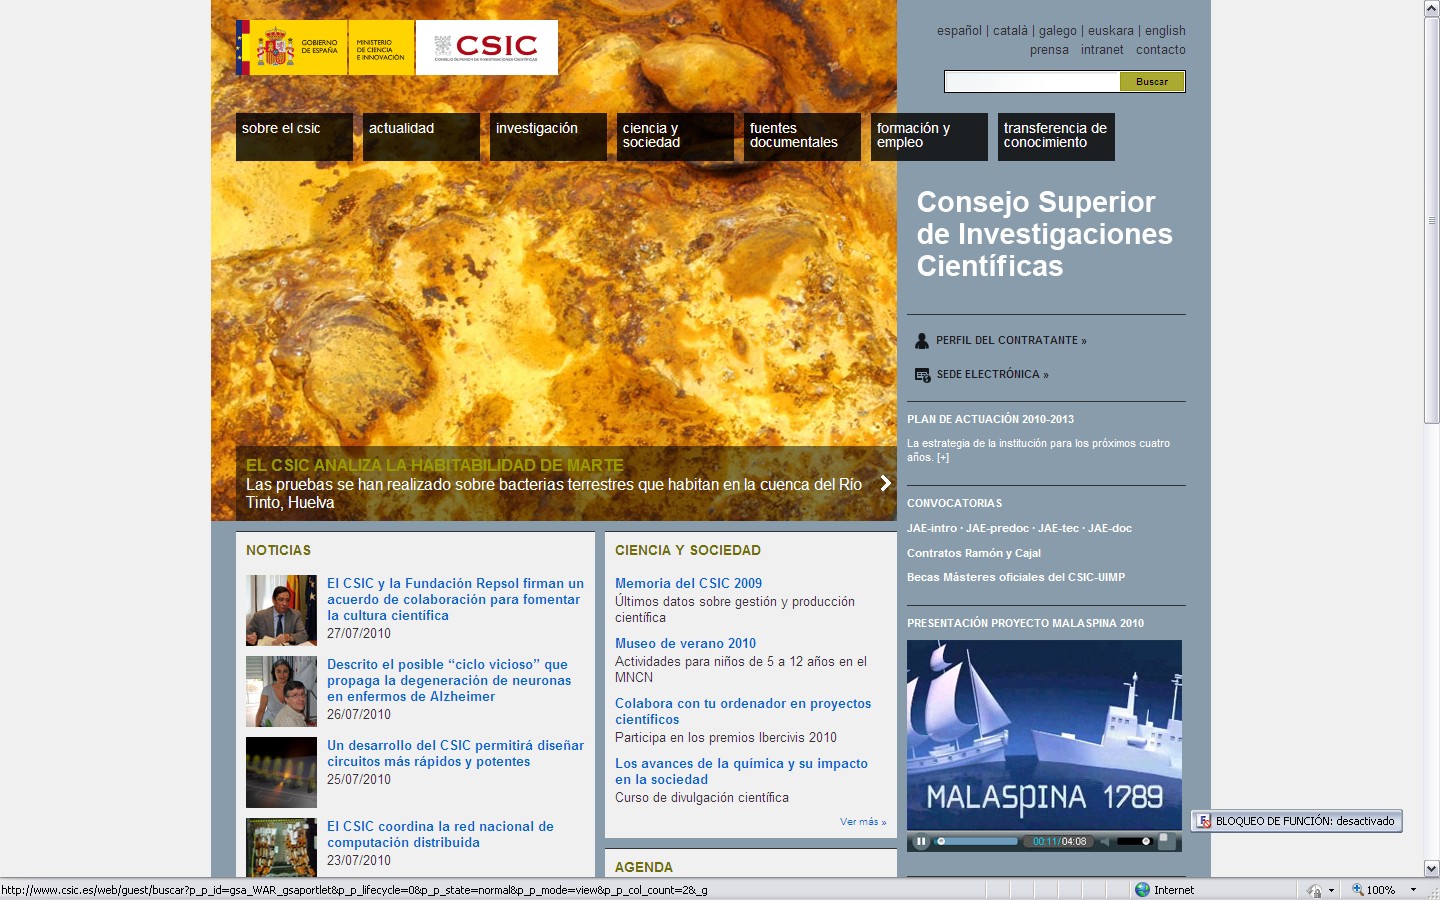Switch language to català

[1010, 31]
